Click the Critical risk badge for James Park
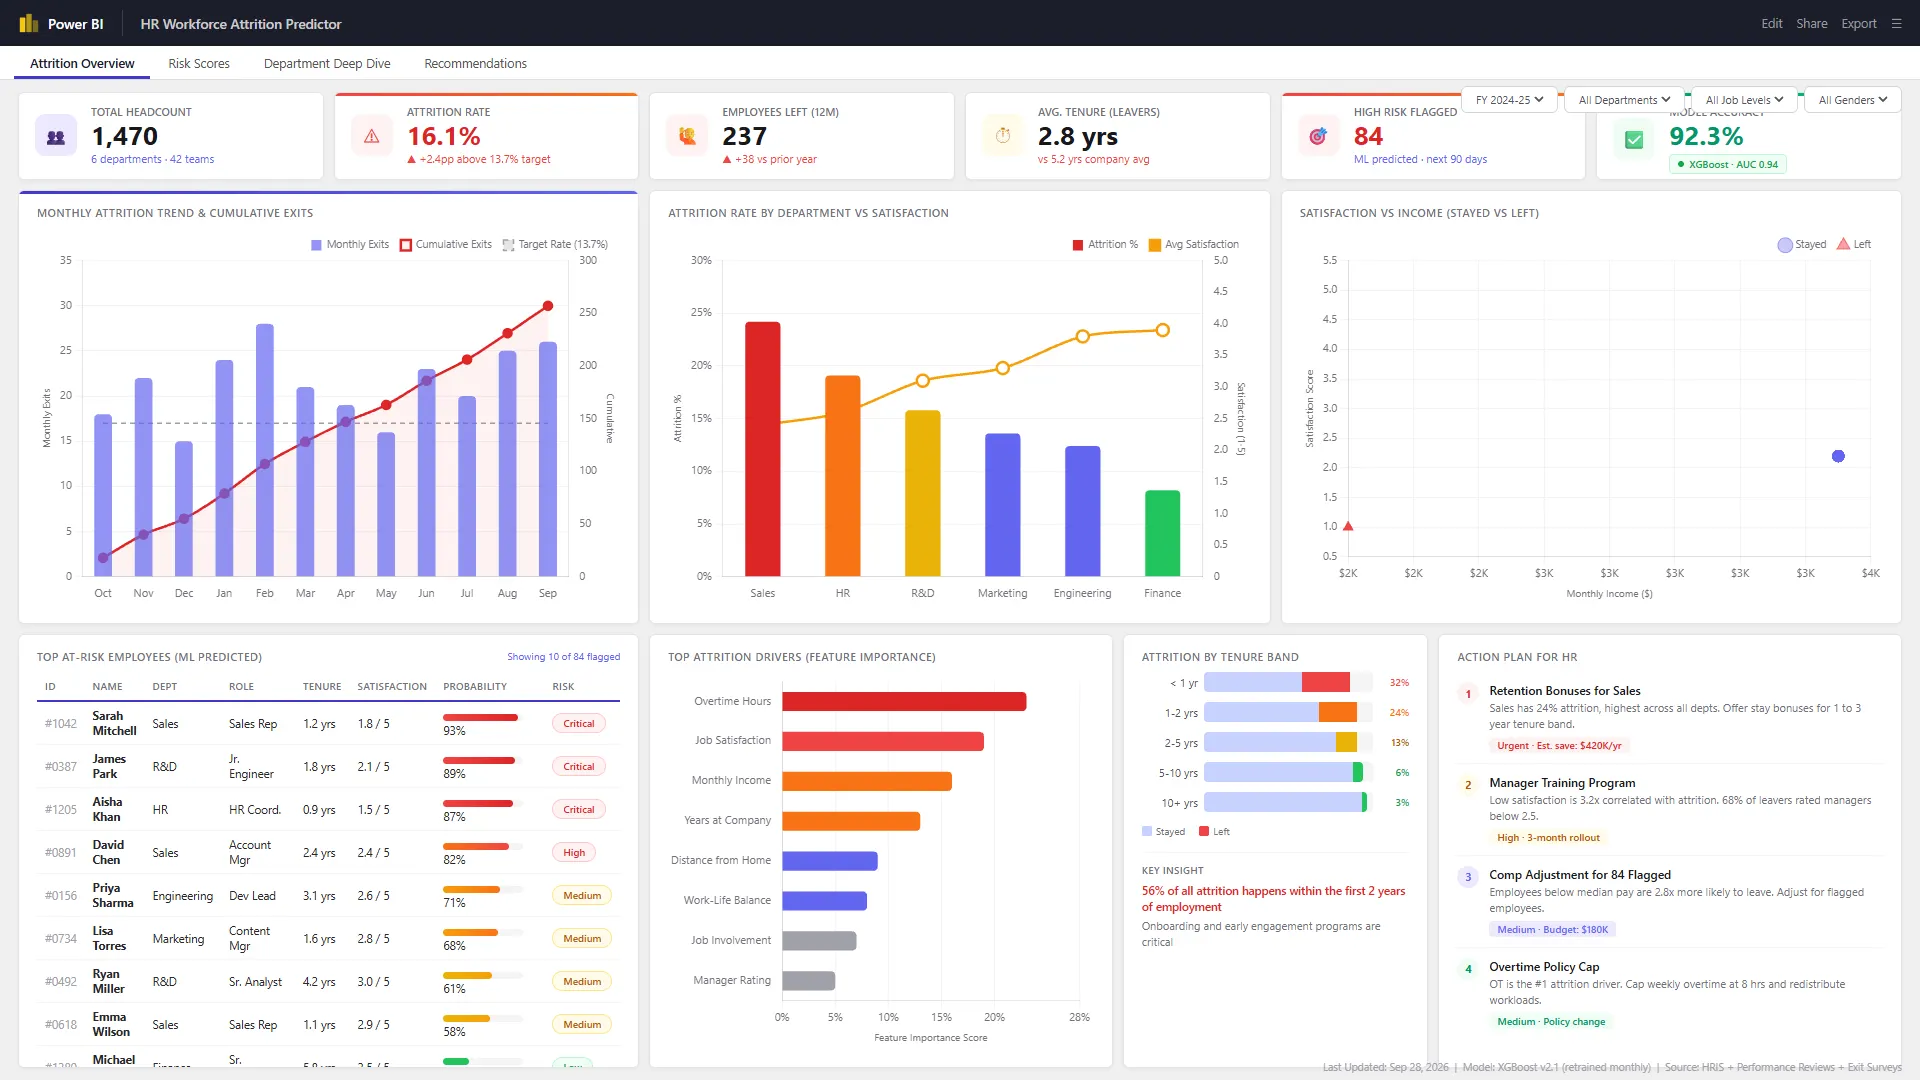1920x1080 pixels. click(578, 767)
